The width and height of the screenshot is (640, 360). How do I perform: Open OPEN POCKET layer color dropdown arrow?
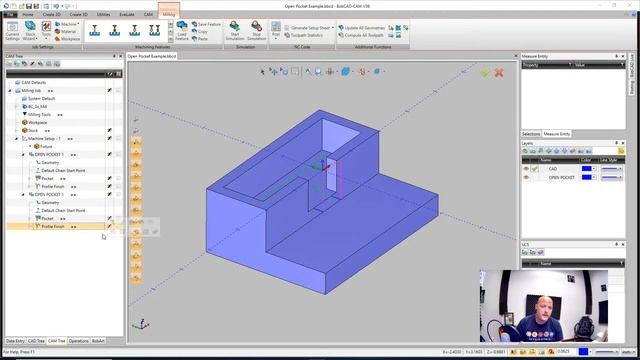coord(594,177)
